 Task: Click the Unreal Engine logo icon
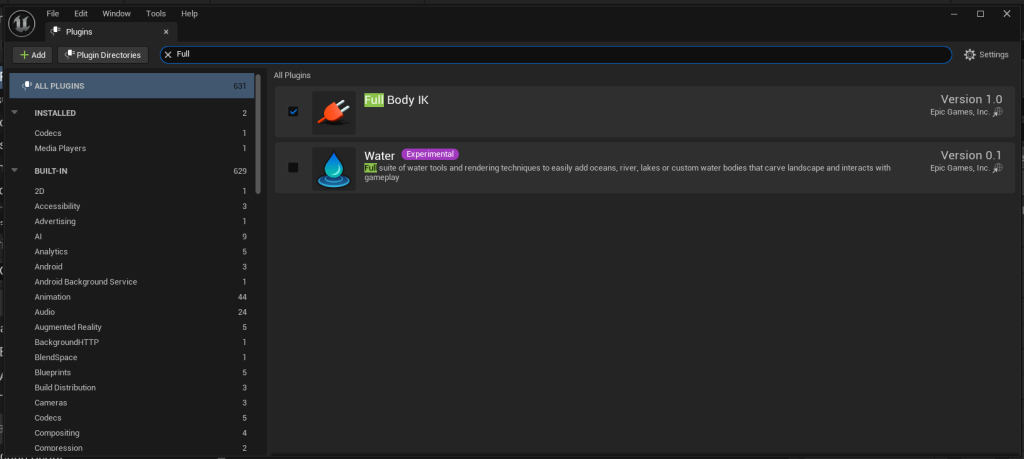click(22, 24)
